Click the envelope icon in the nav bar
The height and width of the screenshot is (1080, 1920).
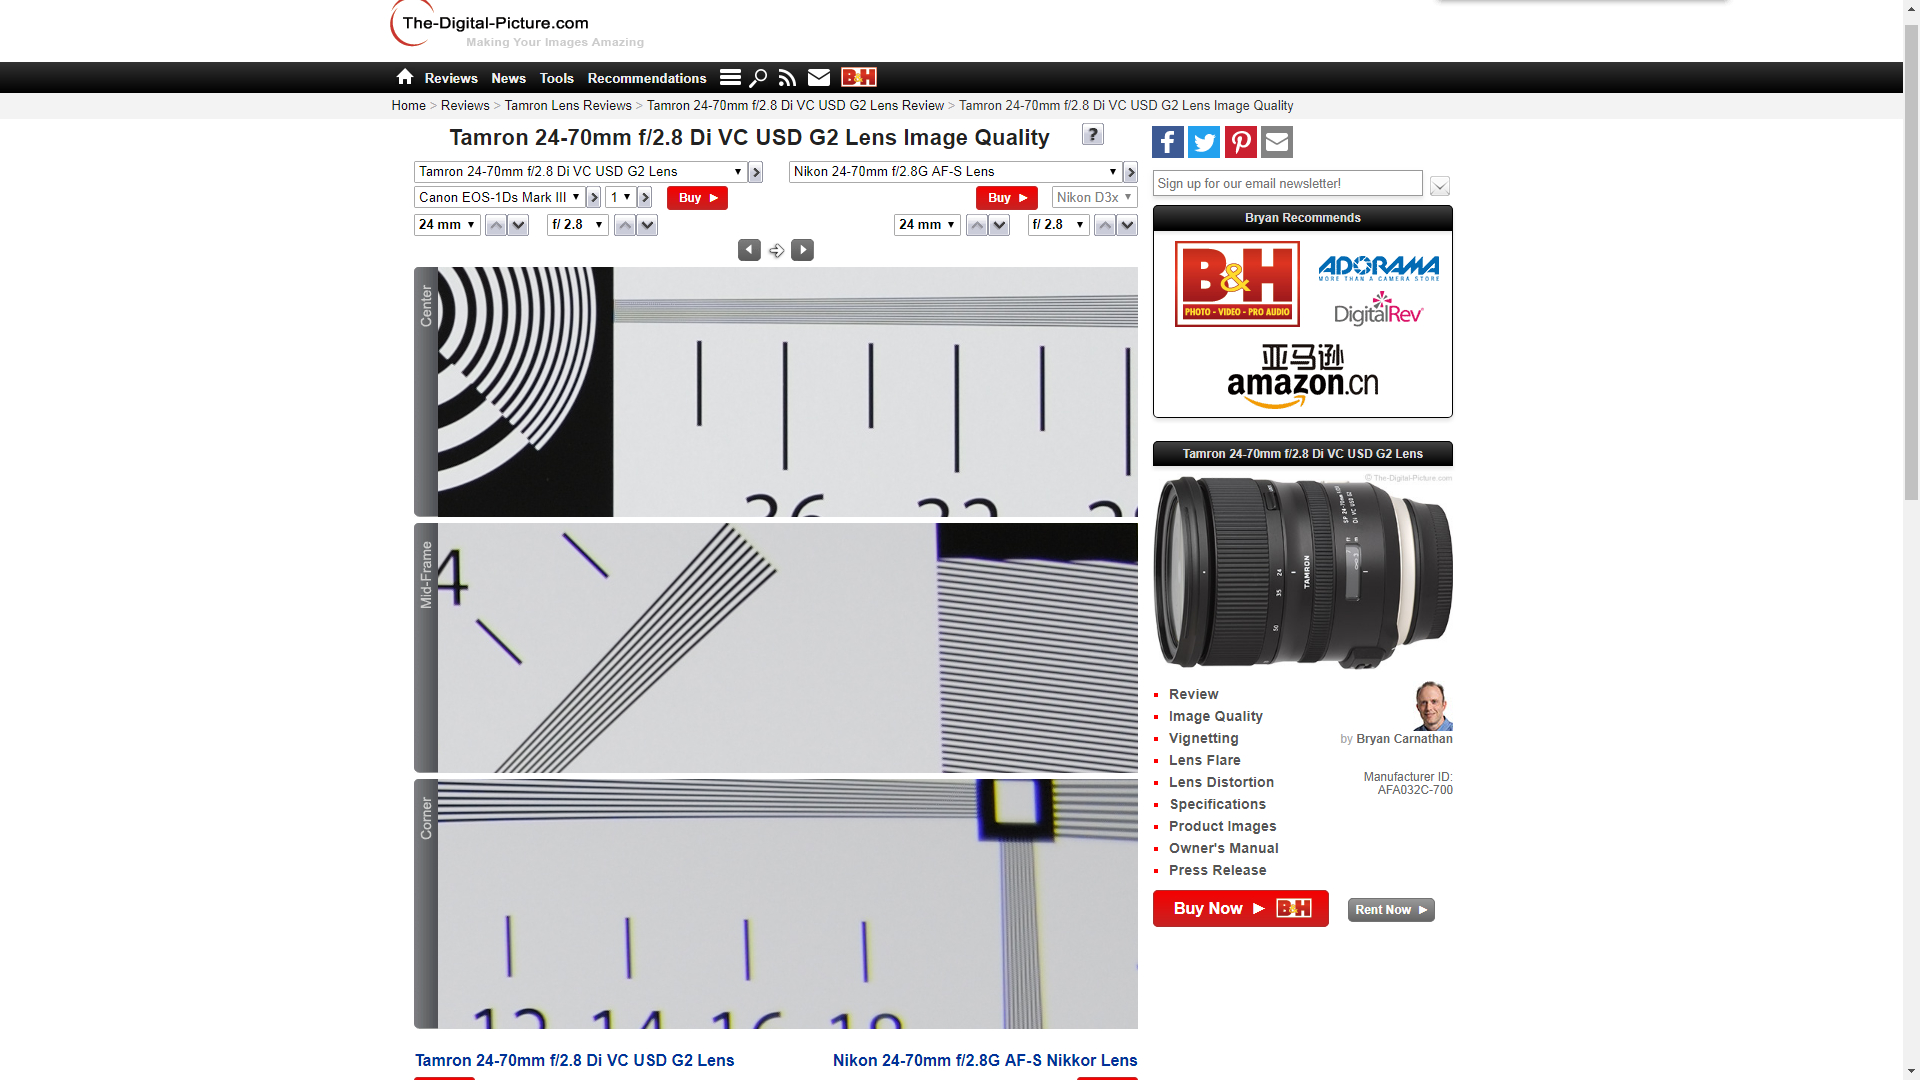pos(819,77)
